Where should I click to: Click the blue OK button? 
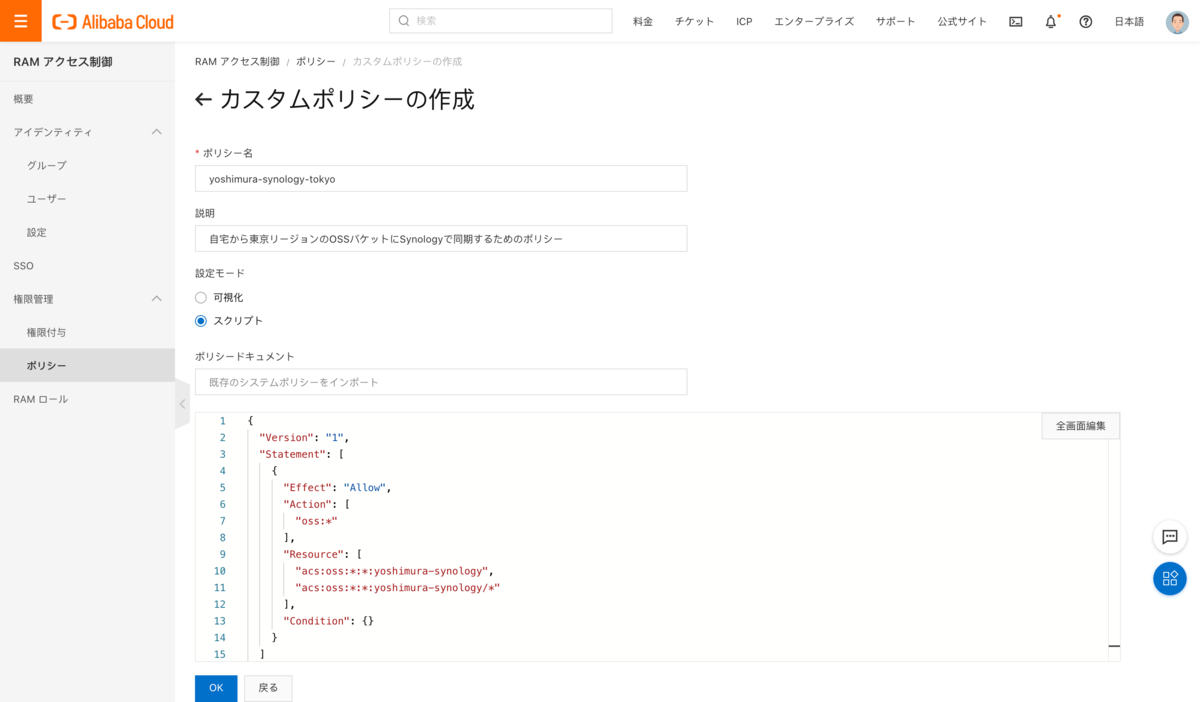click(x=216, y=688)
